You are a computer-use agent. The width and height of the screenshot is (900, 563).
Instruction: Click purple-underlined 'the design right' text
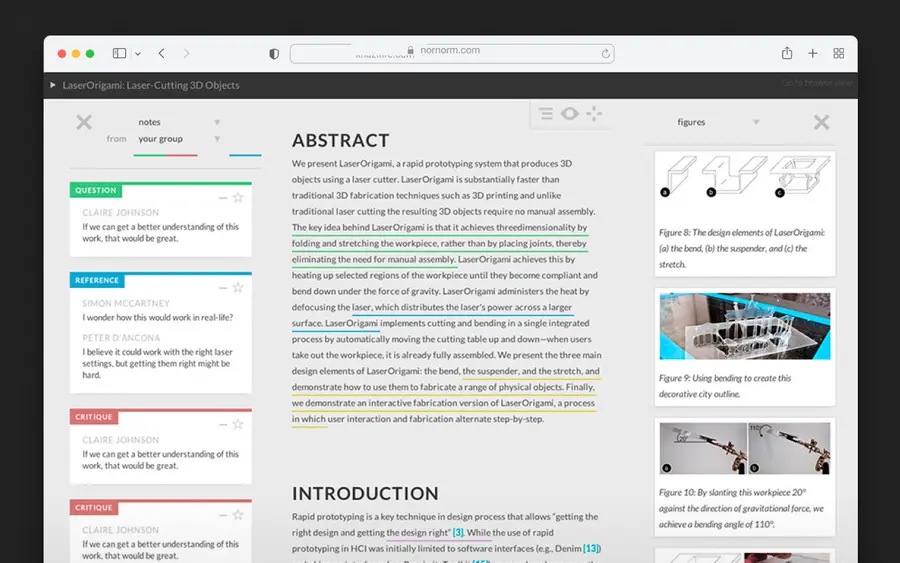(418, 533)
